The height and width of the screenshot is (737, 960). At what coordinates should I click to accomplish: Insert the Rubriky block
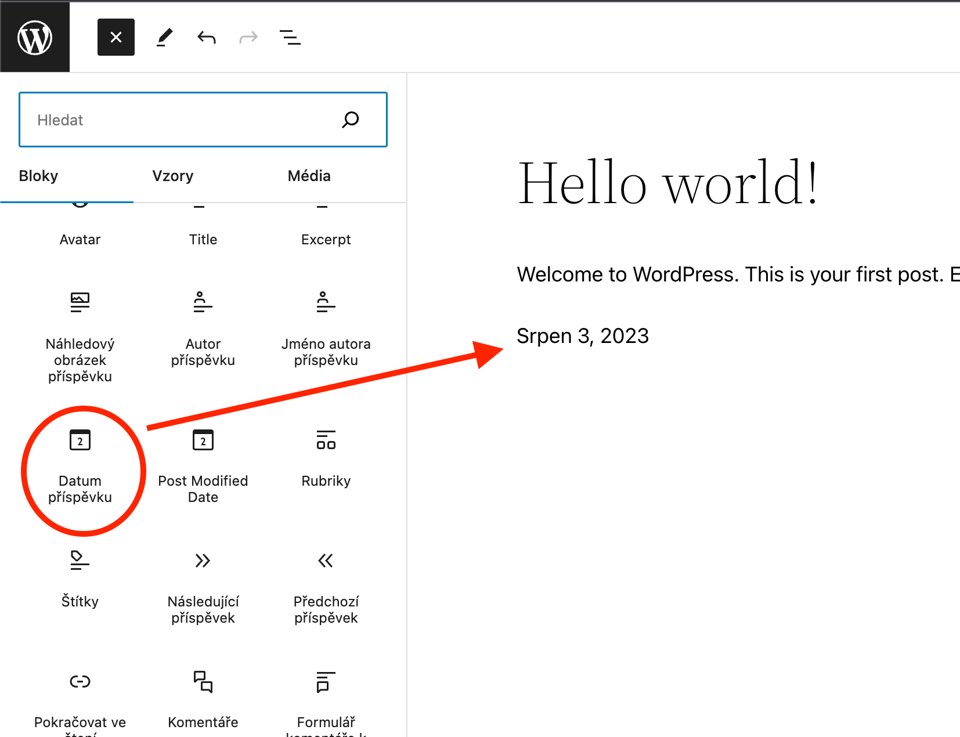coord(326,458)
